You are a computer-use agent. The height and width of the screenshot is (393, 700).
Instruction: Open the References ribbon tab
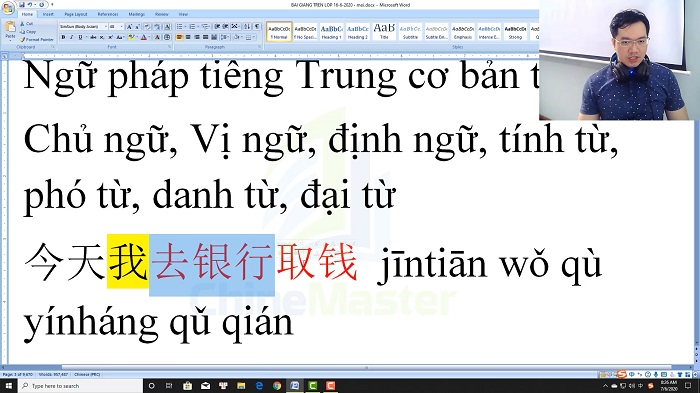[x=108, y=14]
